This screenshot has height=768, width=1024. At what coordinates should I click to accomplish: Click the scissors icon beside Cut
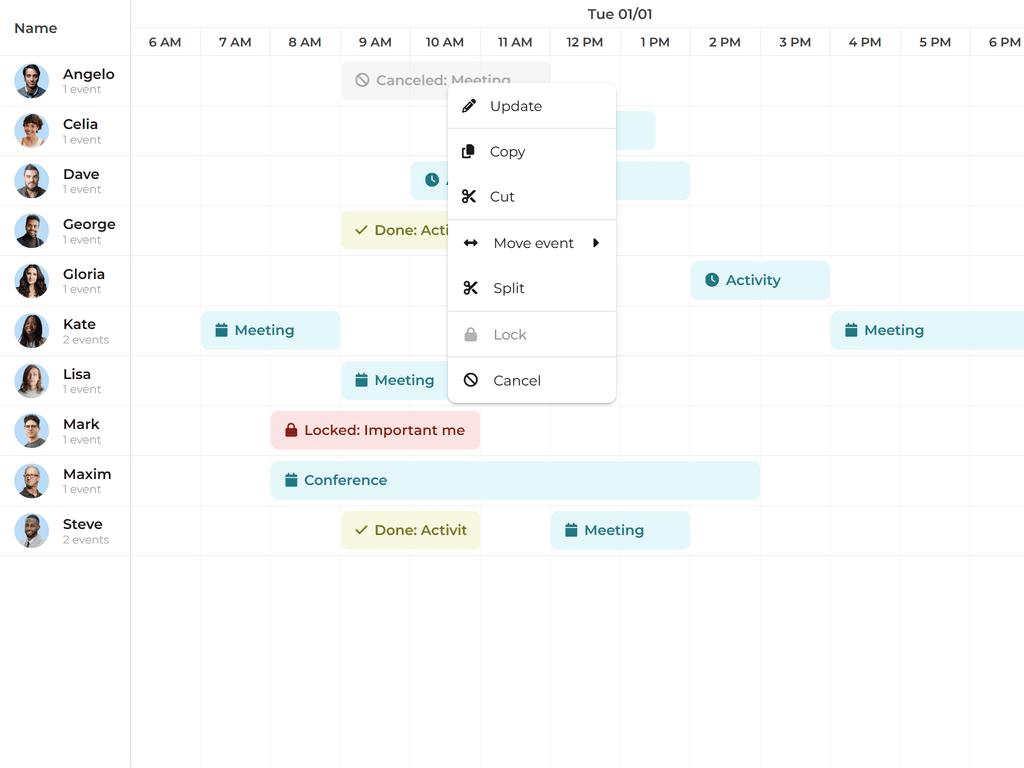click(x=469, y=197)
